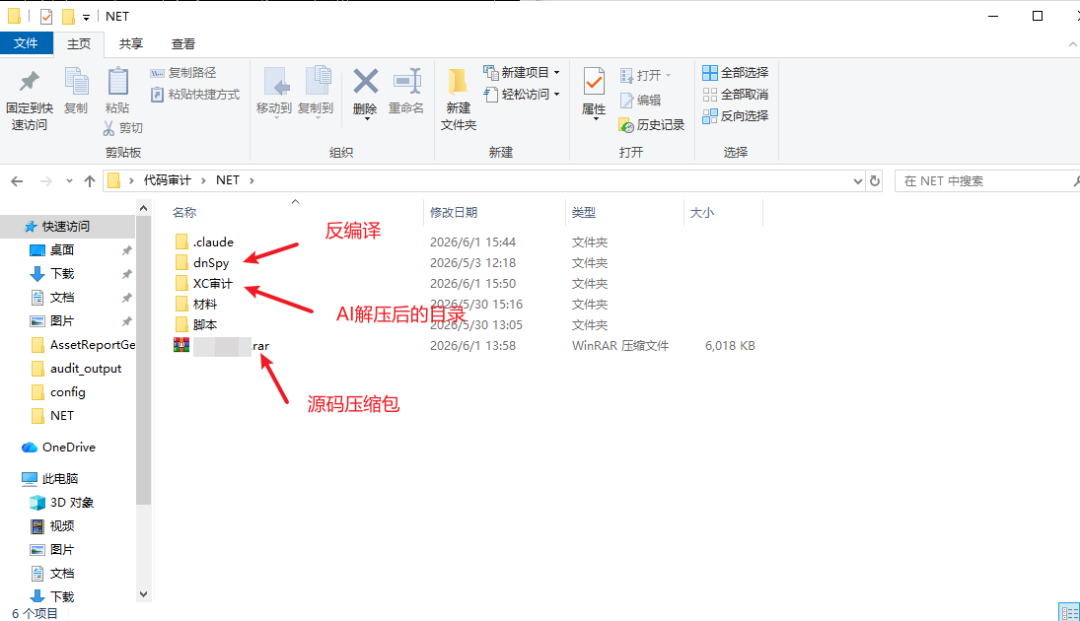Click the Refresh button
The height and width of the screenshot is (621, 1080).
tap(875, 181)
